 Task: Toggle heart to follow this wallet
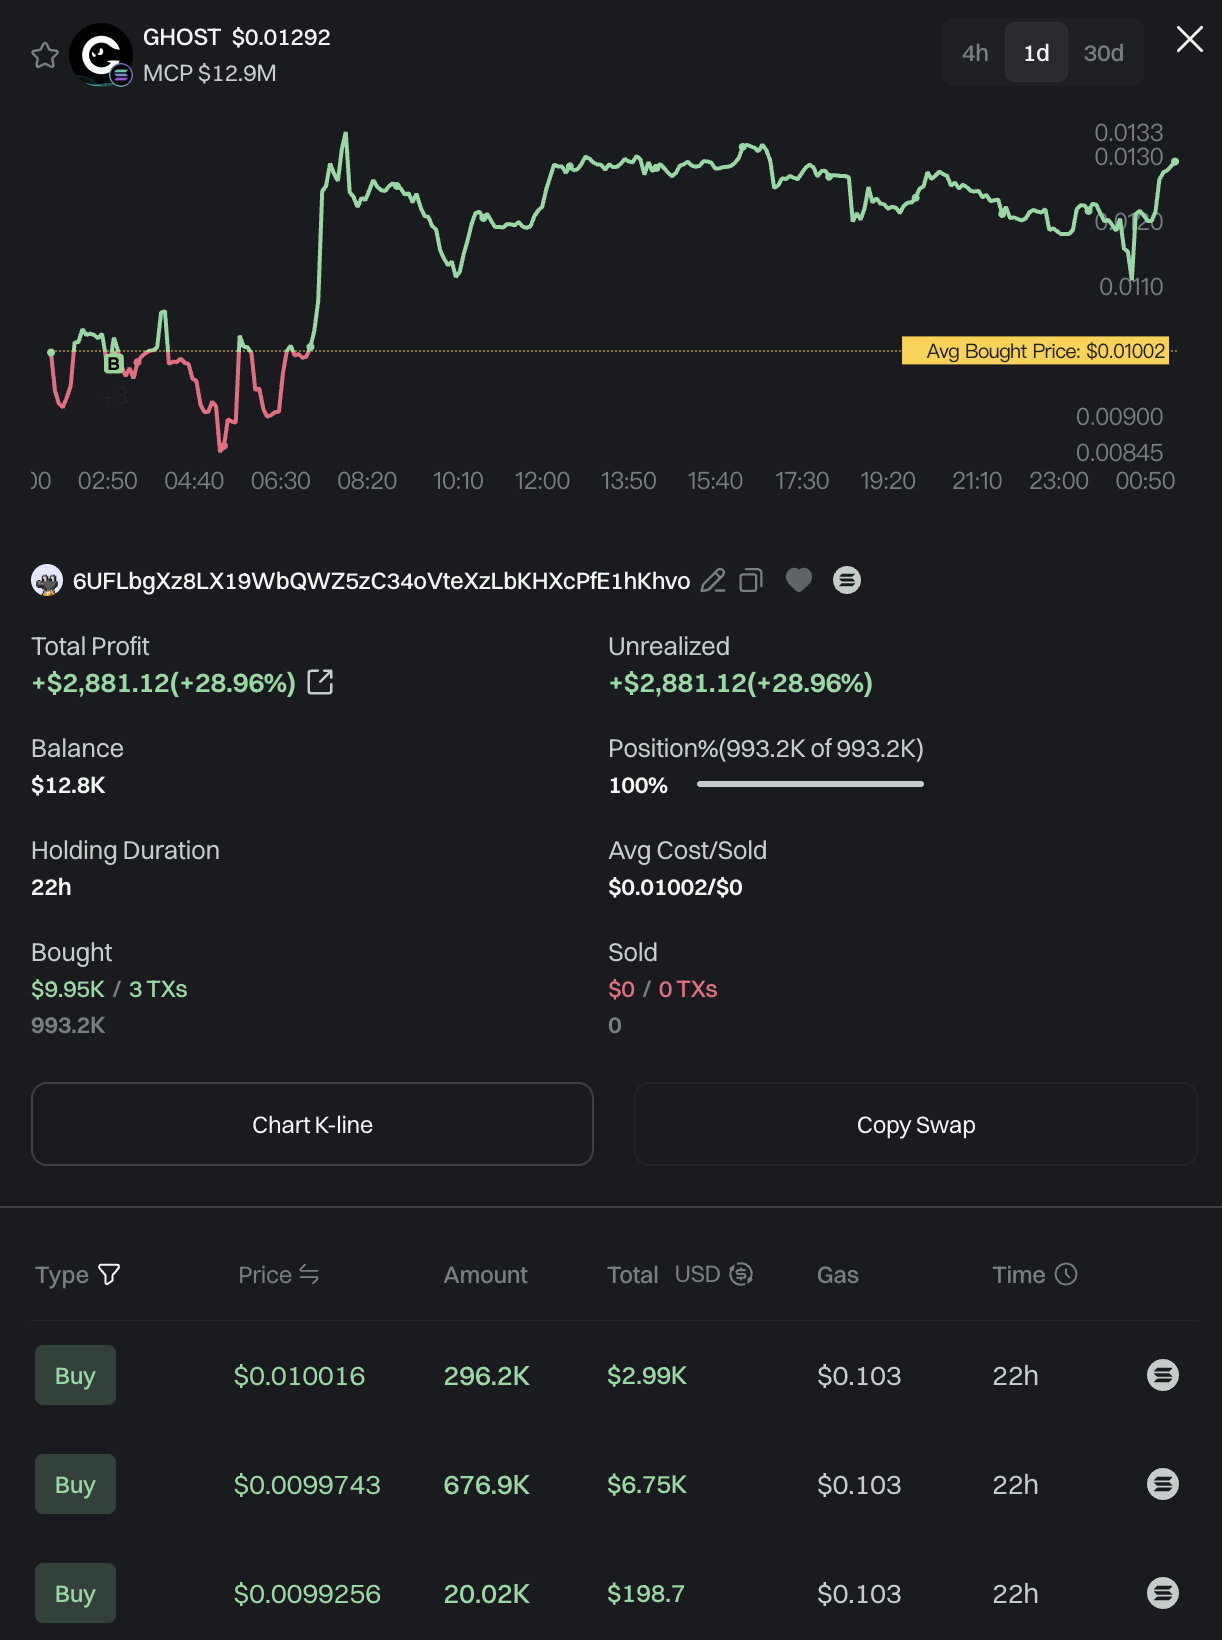point(799,580)
